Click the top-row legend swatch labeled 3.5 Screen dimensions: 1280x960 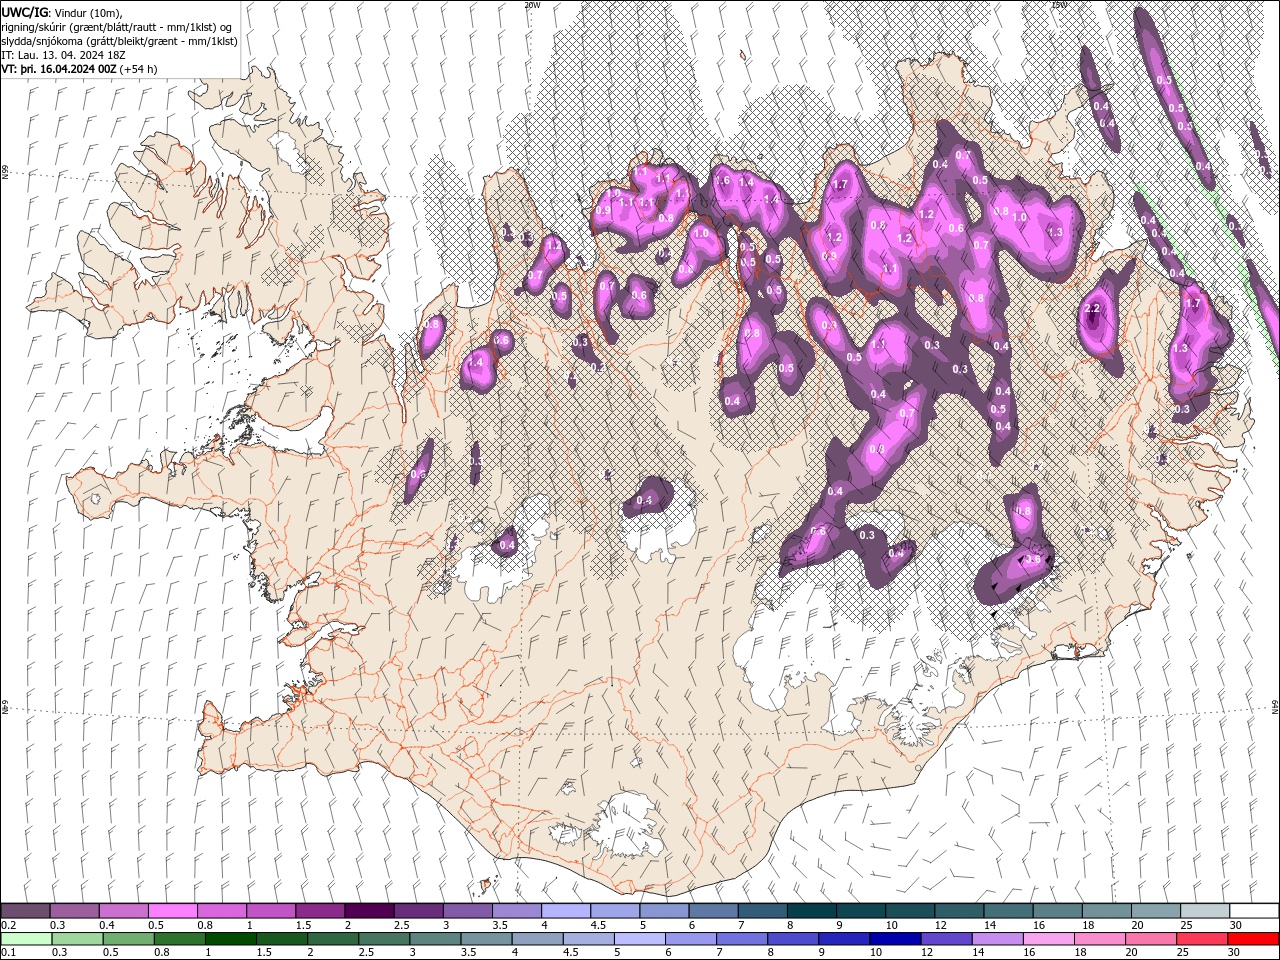(516, 911)
